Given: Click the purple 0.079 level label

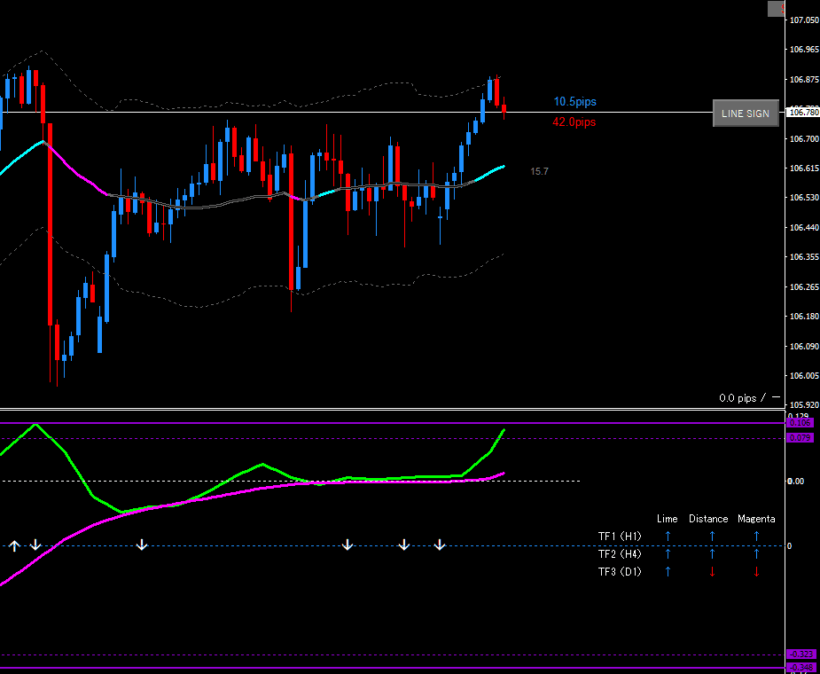Looking at the screenshot, I should pos(800,438).
